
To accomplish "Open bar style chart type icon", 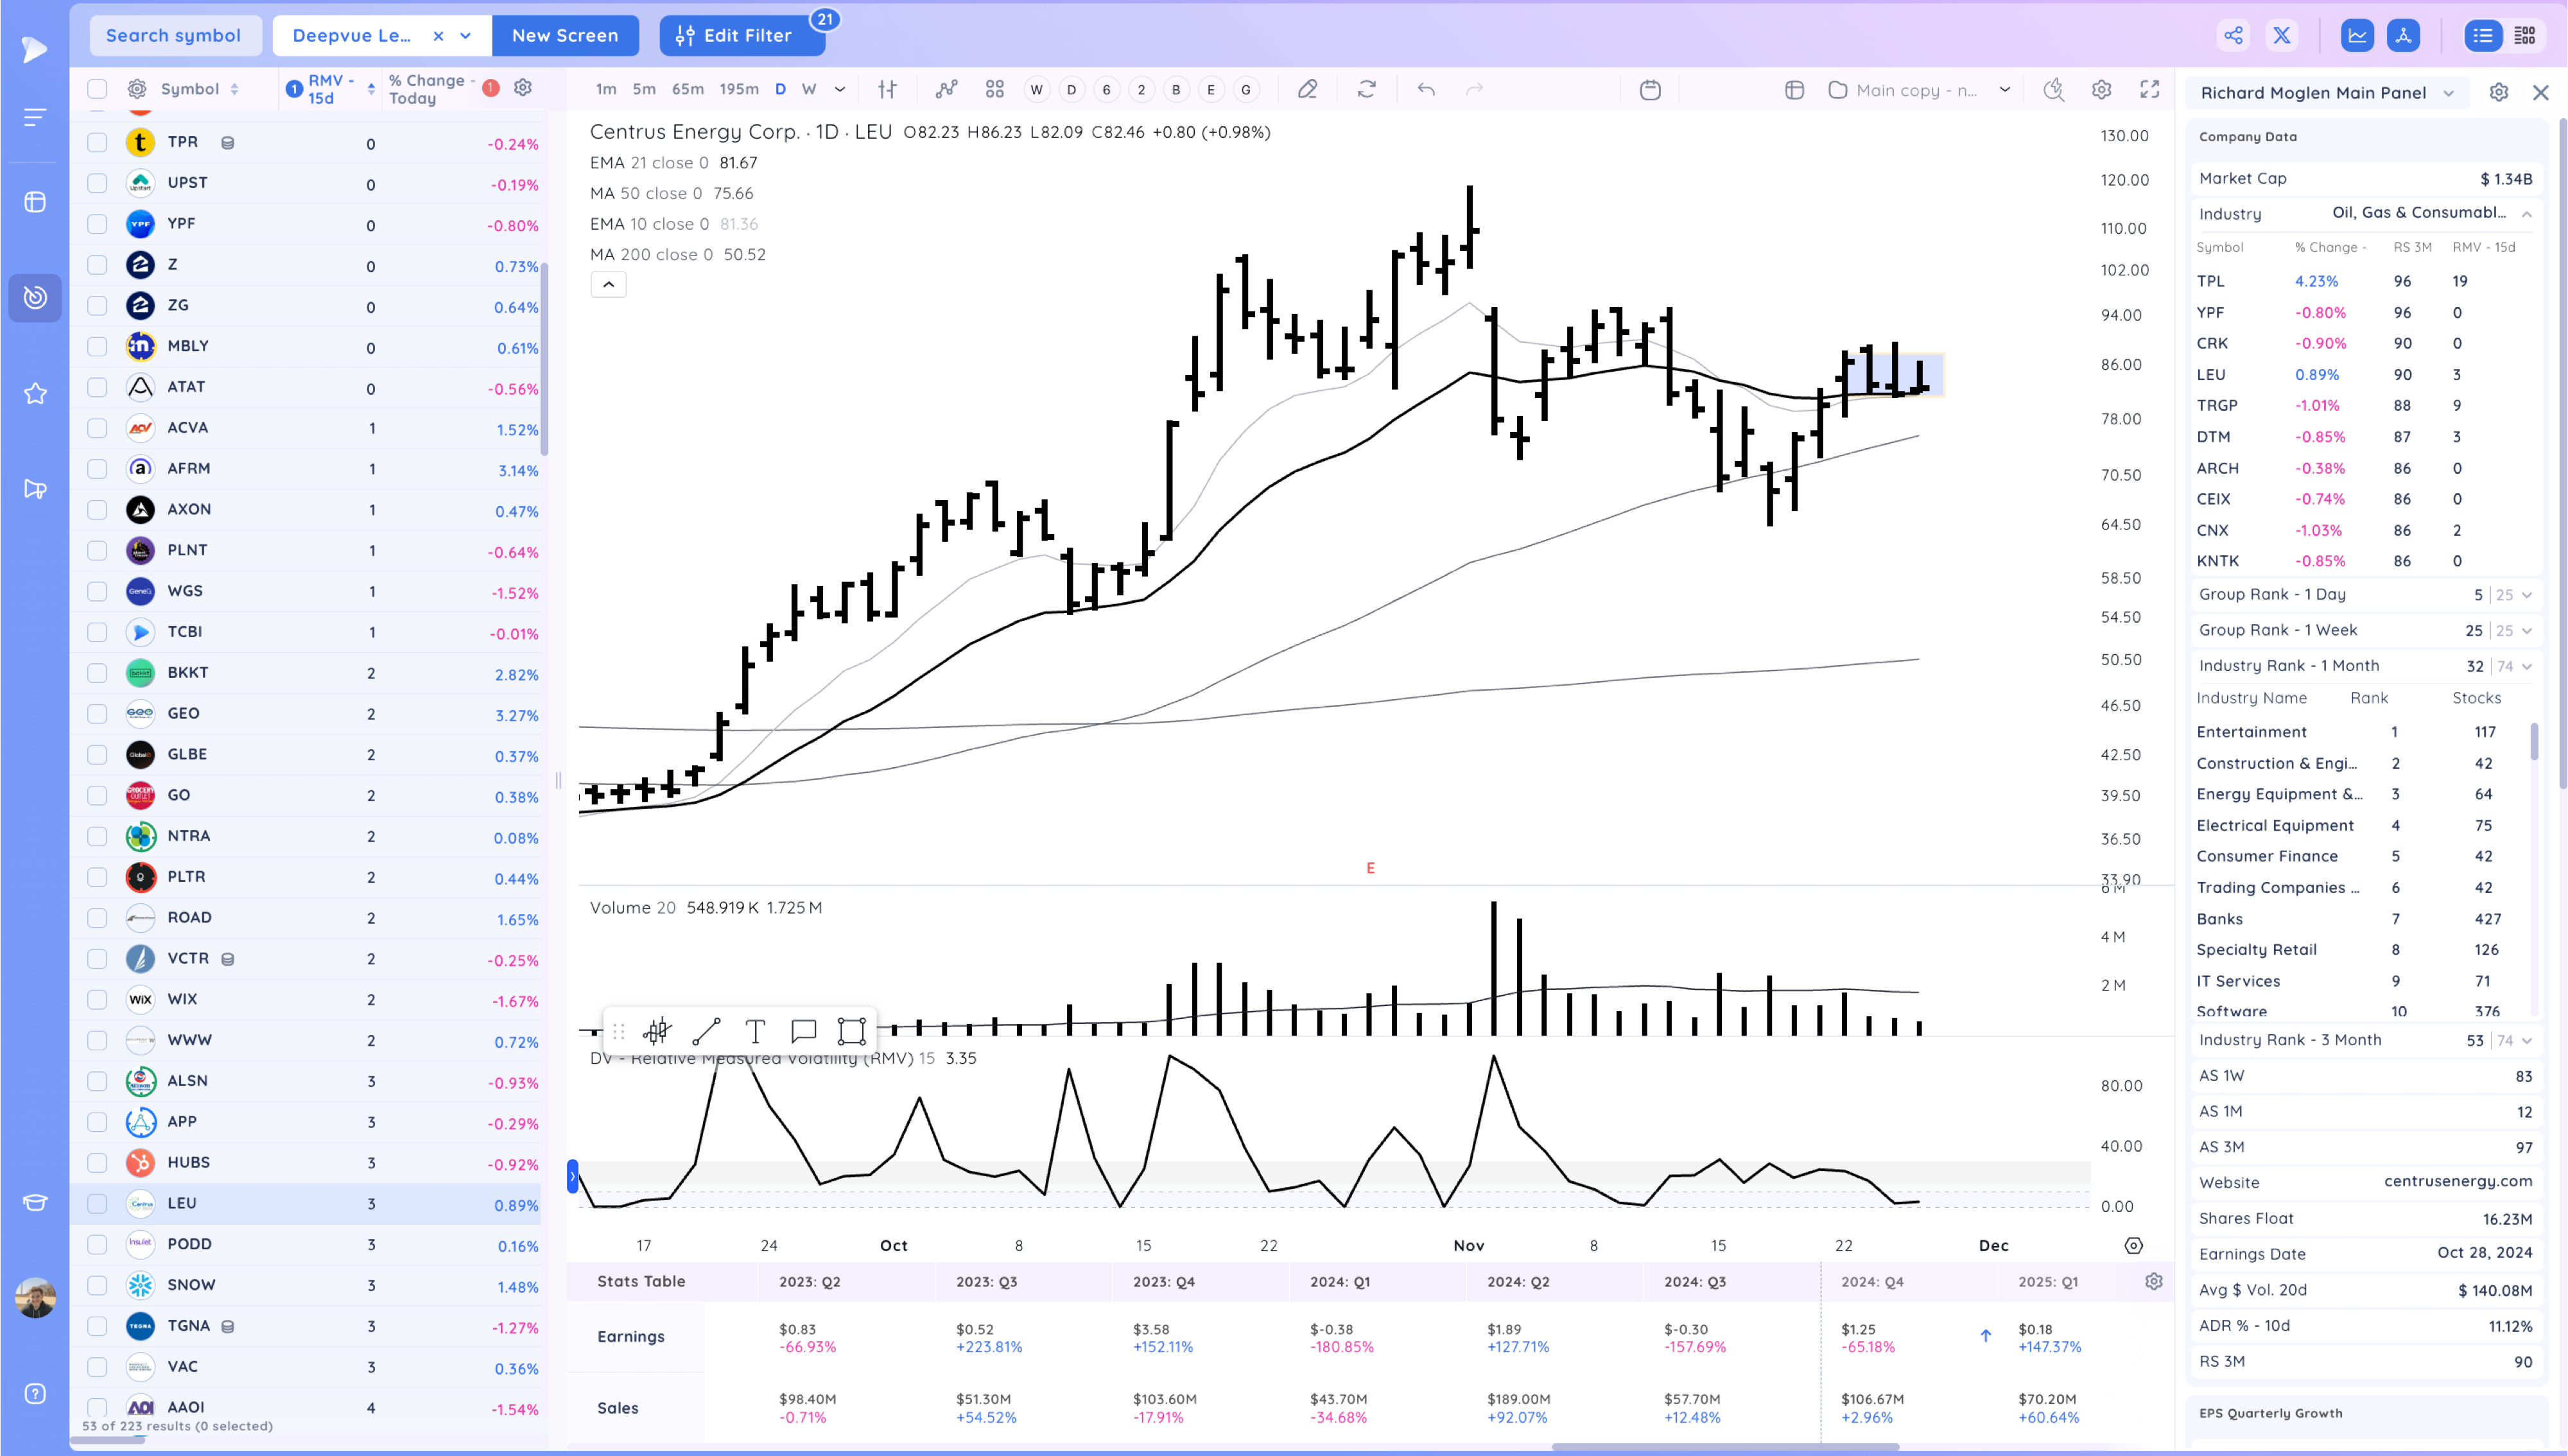I will (887, 89).
